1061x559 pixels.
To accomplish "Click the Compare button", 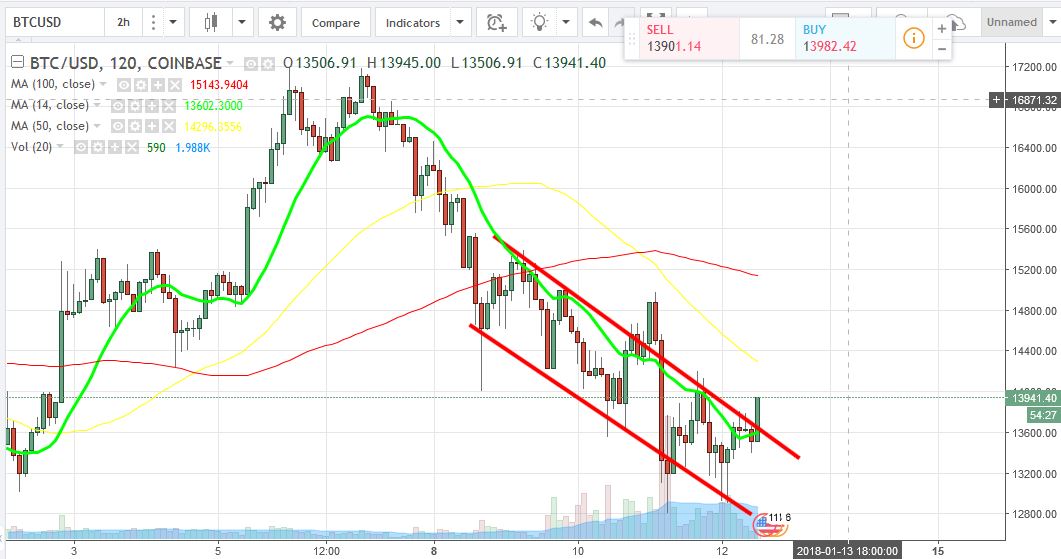I will [x=336, y=22].
